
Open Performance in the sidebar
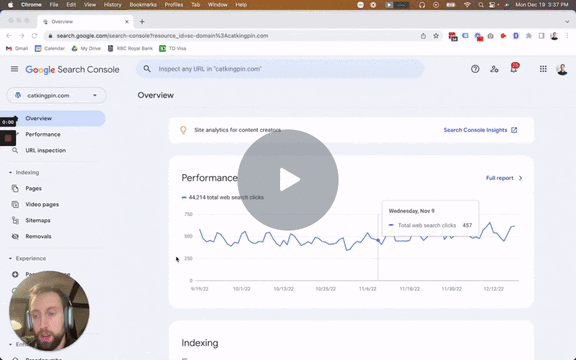(43, 134)
